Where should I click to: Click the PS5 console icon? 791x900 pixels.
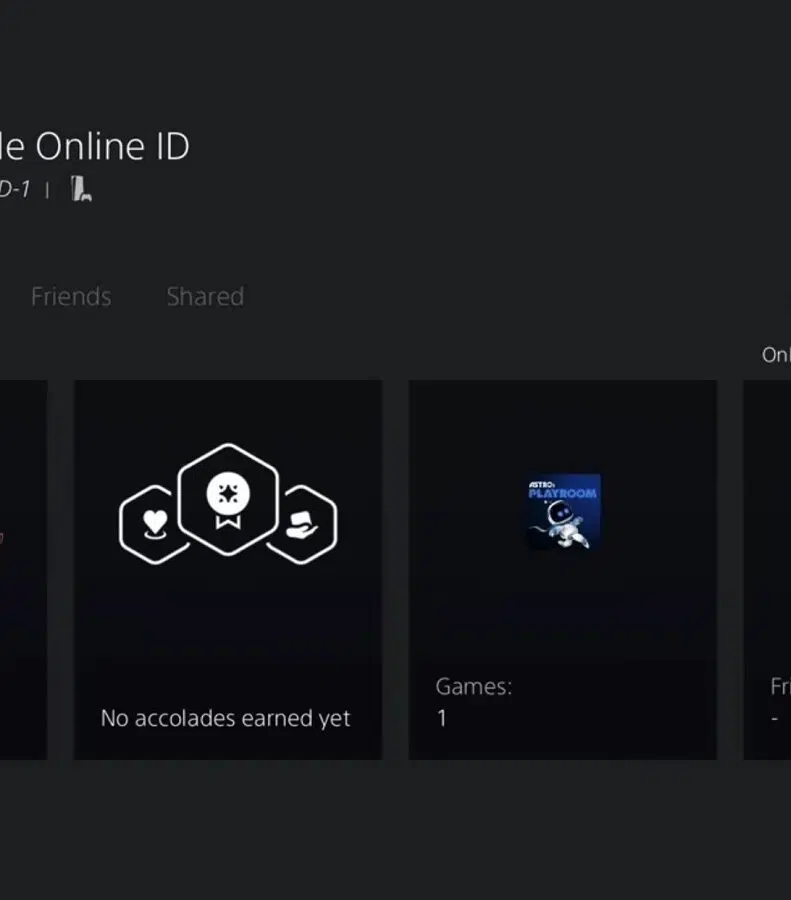tap(81, 188)
